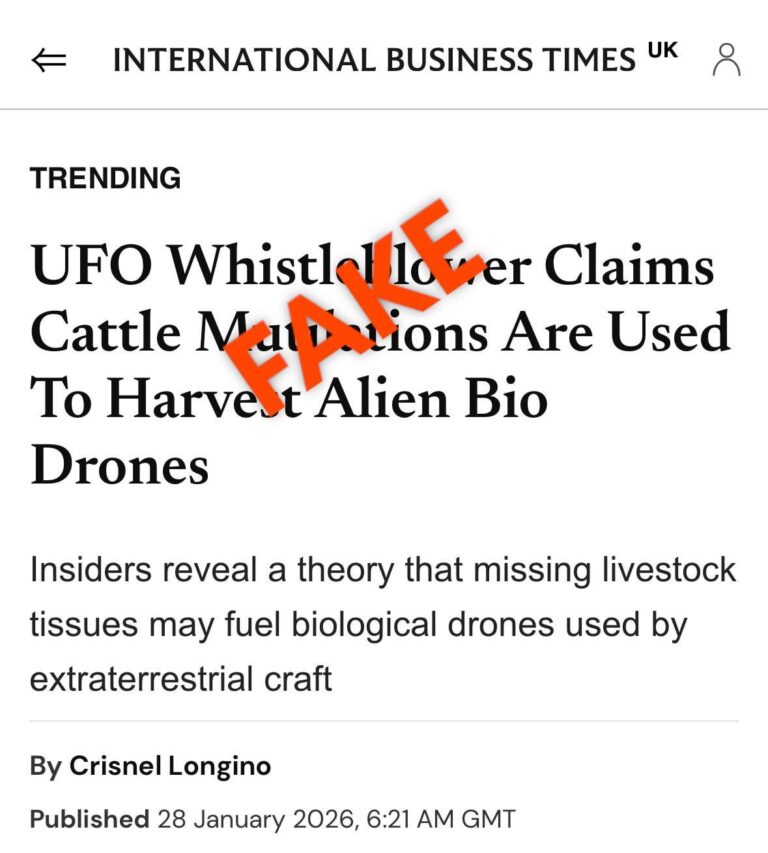Select the UK edition badge

click(661, 47)
